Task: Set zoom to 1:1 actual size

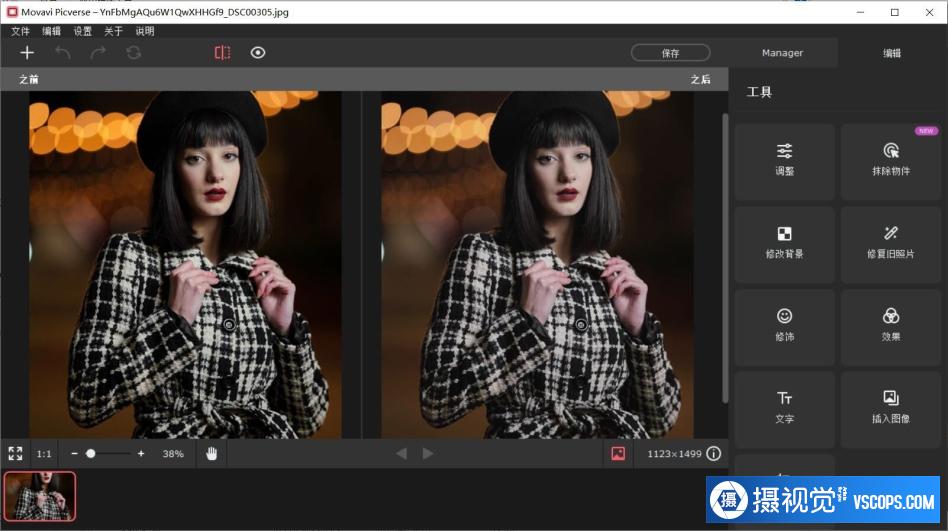Action: [x=44, y=454]
